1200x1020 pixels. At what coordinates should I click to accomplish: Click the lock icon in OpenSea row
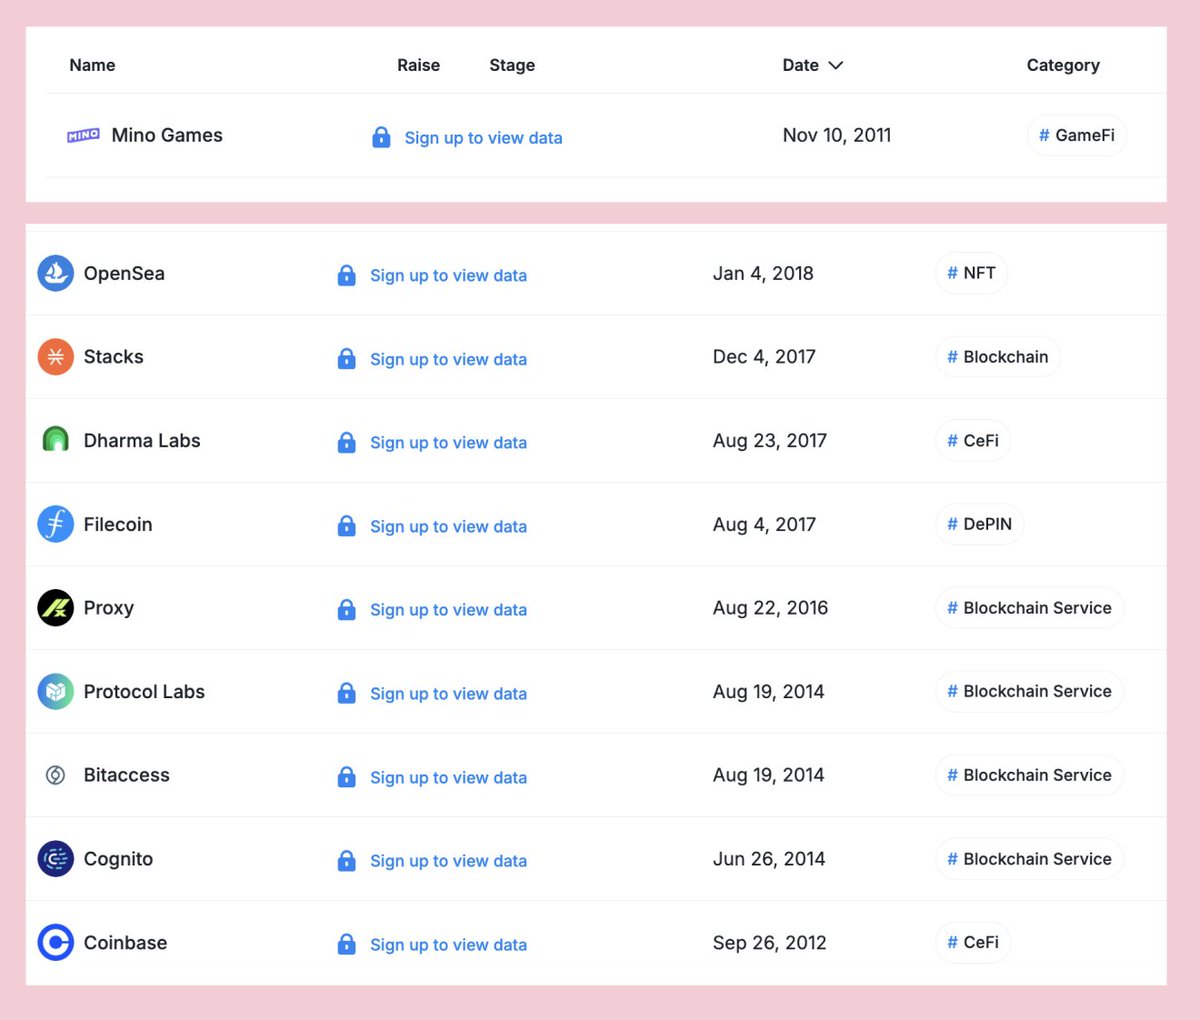[346, 275]
